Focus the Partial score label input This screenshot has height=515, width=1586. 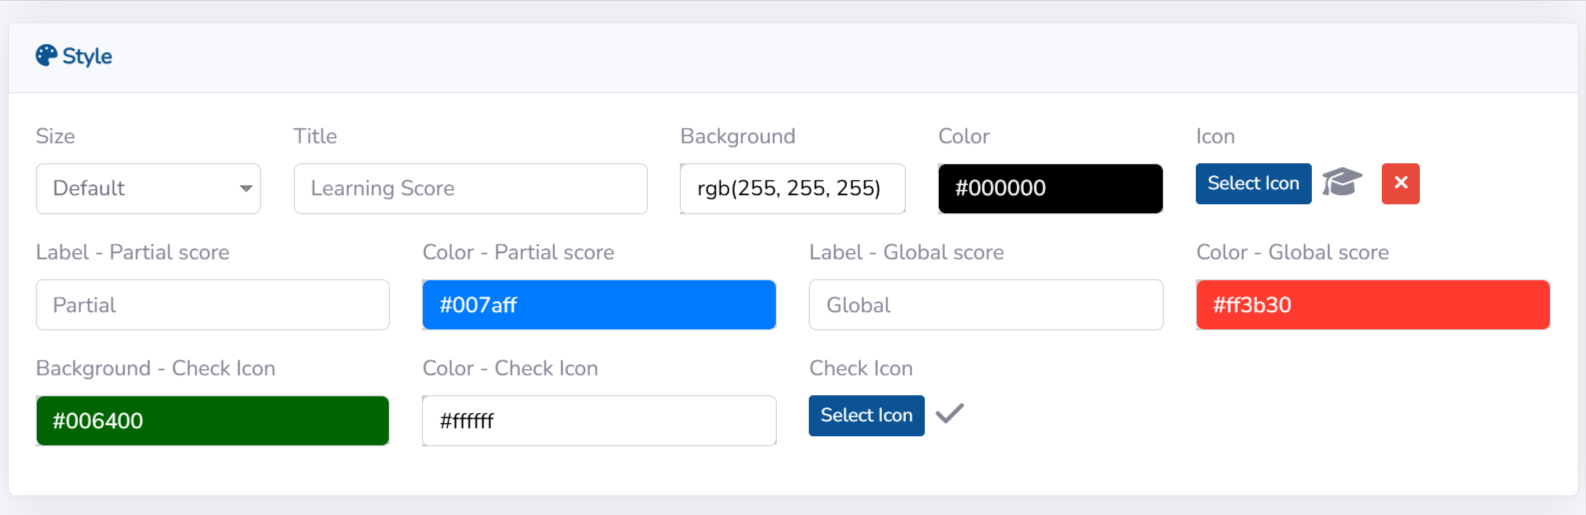pos(212,305)
